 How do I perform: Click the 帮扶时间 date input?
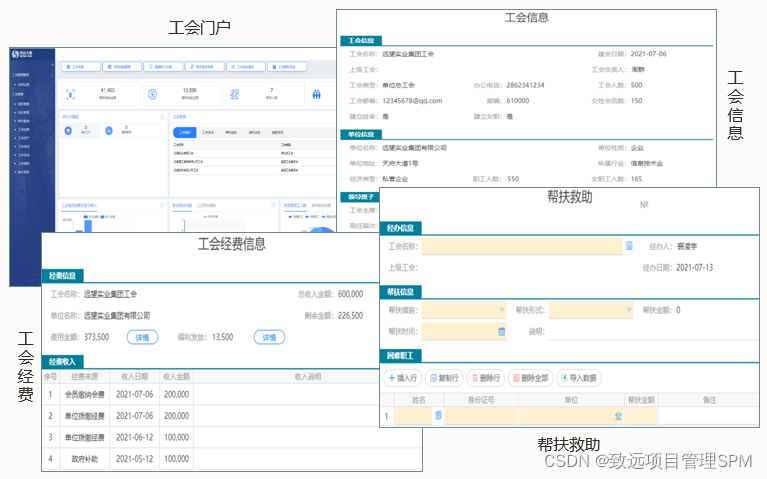464,331
